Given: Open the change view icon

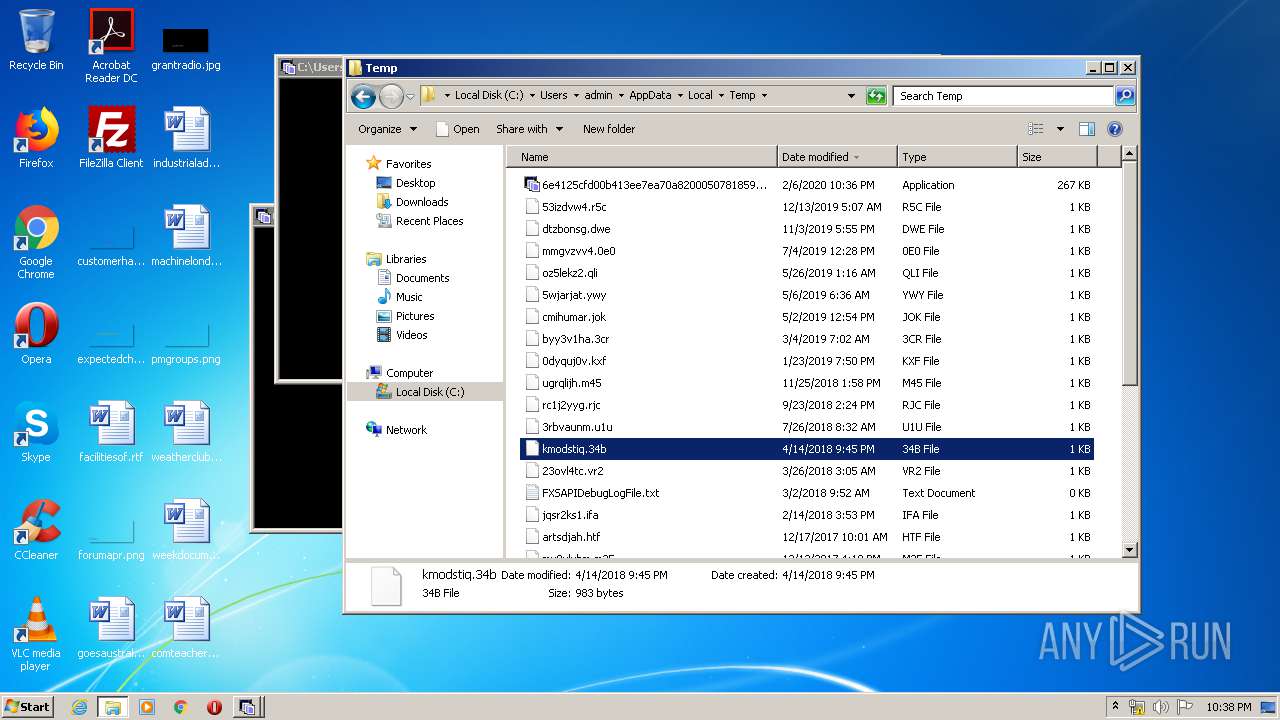Looking at the screenshot, I should coord(1036,129).
